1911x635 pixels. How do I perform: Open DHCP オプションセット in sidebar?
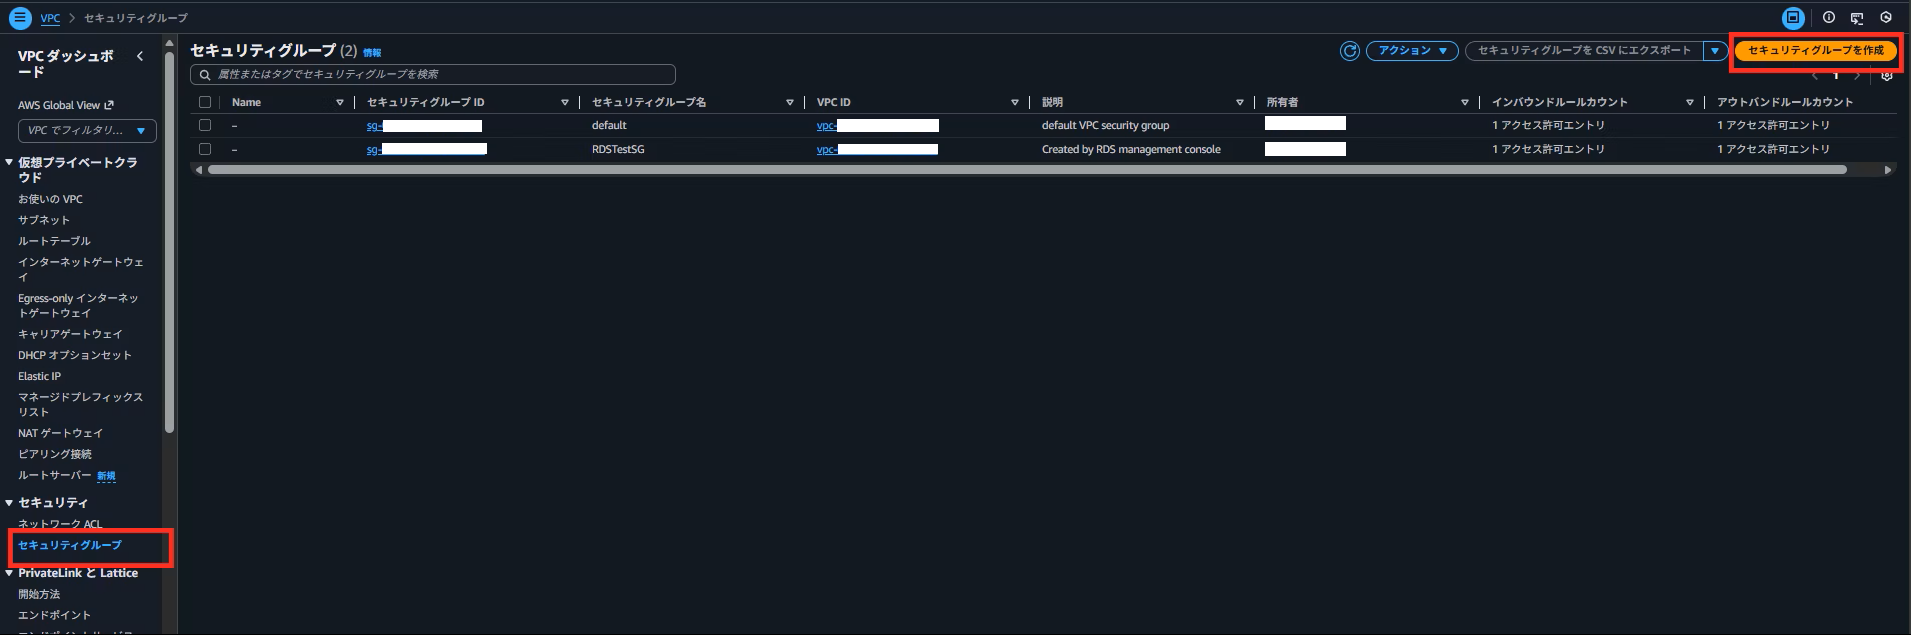pyautogui.click(x=75, y=355)
